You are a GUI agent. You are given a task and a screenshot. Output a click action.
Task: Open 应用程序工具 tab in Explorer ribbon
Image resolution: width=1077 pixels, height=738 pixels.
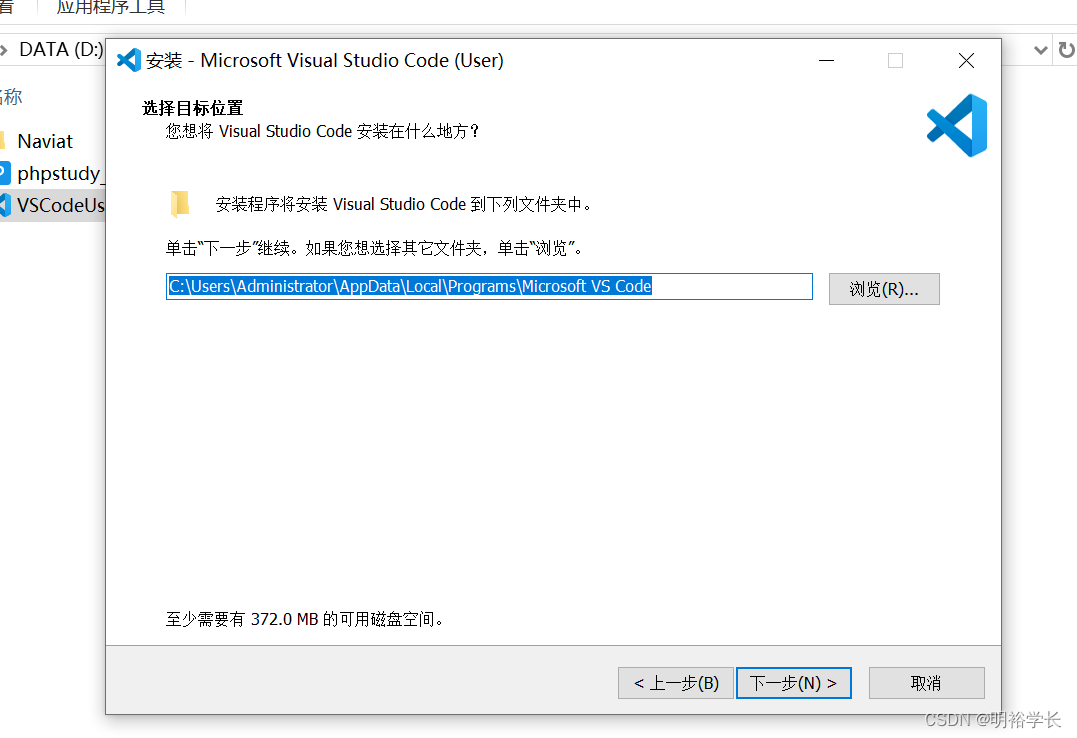[111, 8]
